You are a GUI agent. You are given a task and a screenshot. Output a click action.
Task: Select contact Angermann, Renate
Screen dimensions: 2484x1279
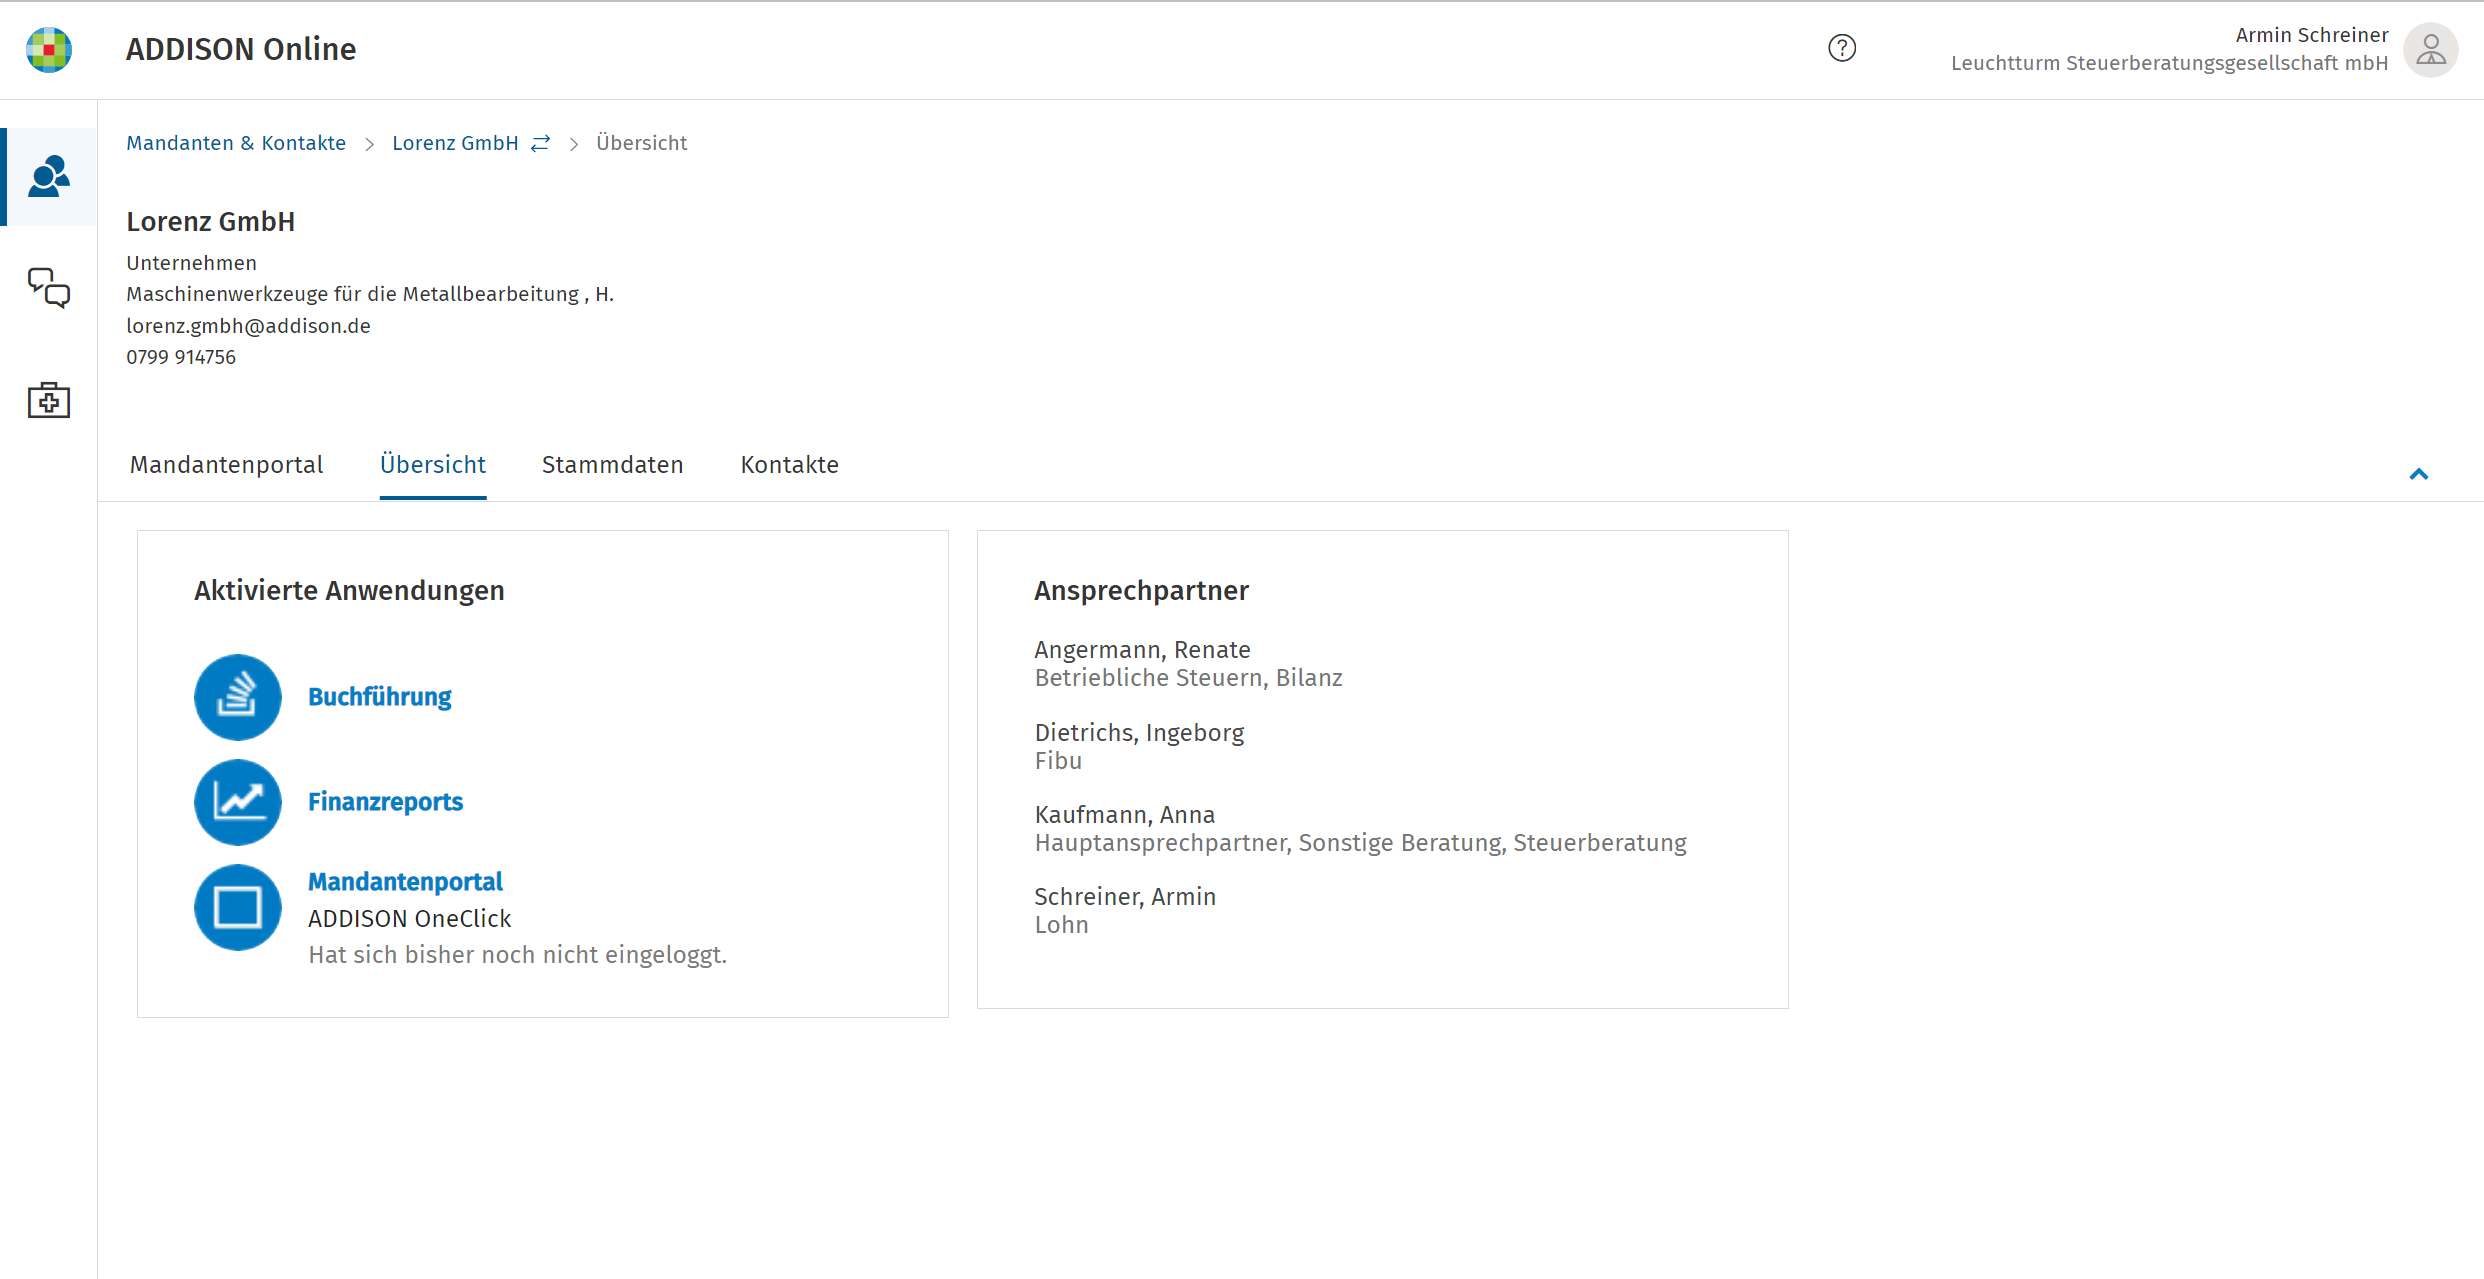tap(1142, 650)
